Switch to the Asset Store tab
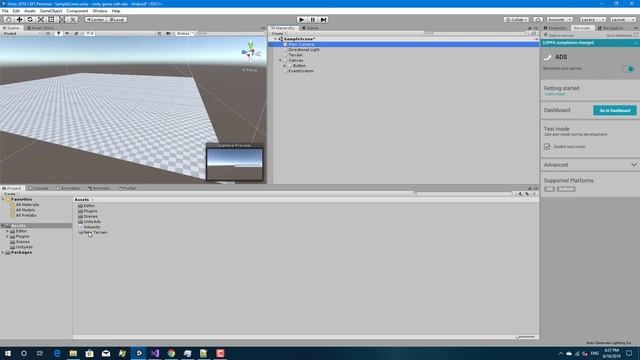640x360 pixels. (40, 28)
